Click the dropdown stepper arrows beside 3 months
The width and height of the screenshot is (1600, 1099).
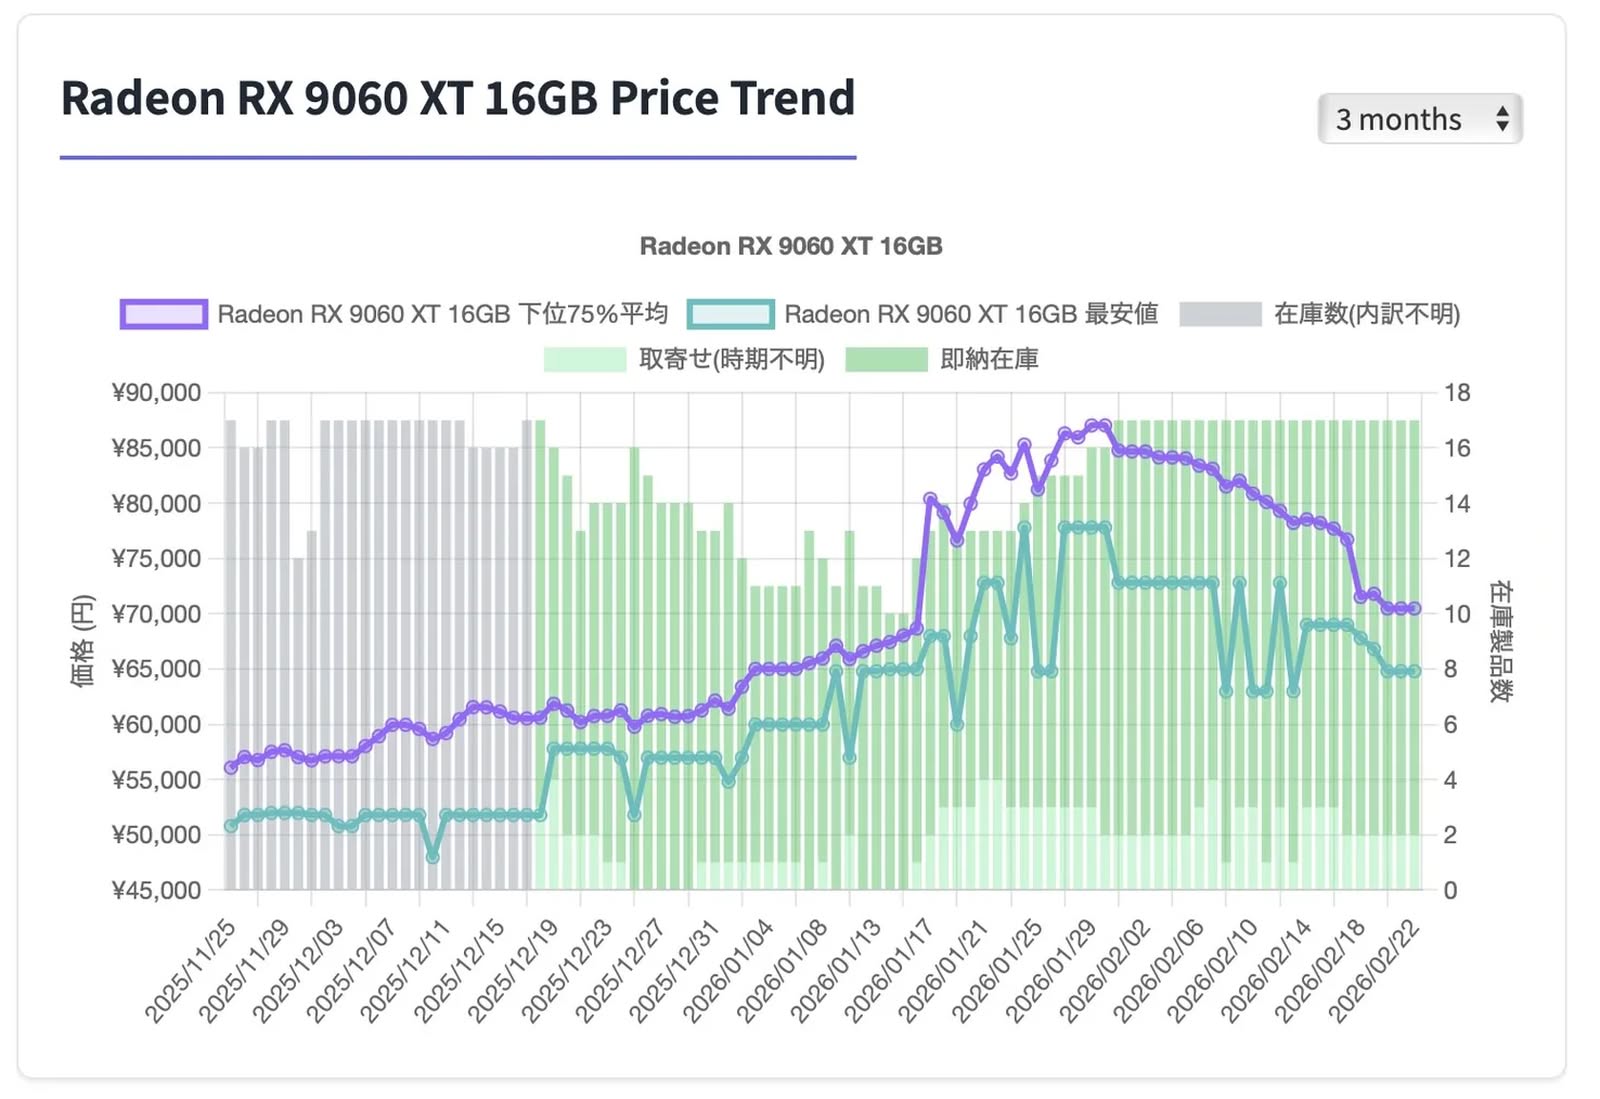[x=1501, y=119]
